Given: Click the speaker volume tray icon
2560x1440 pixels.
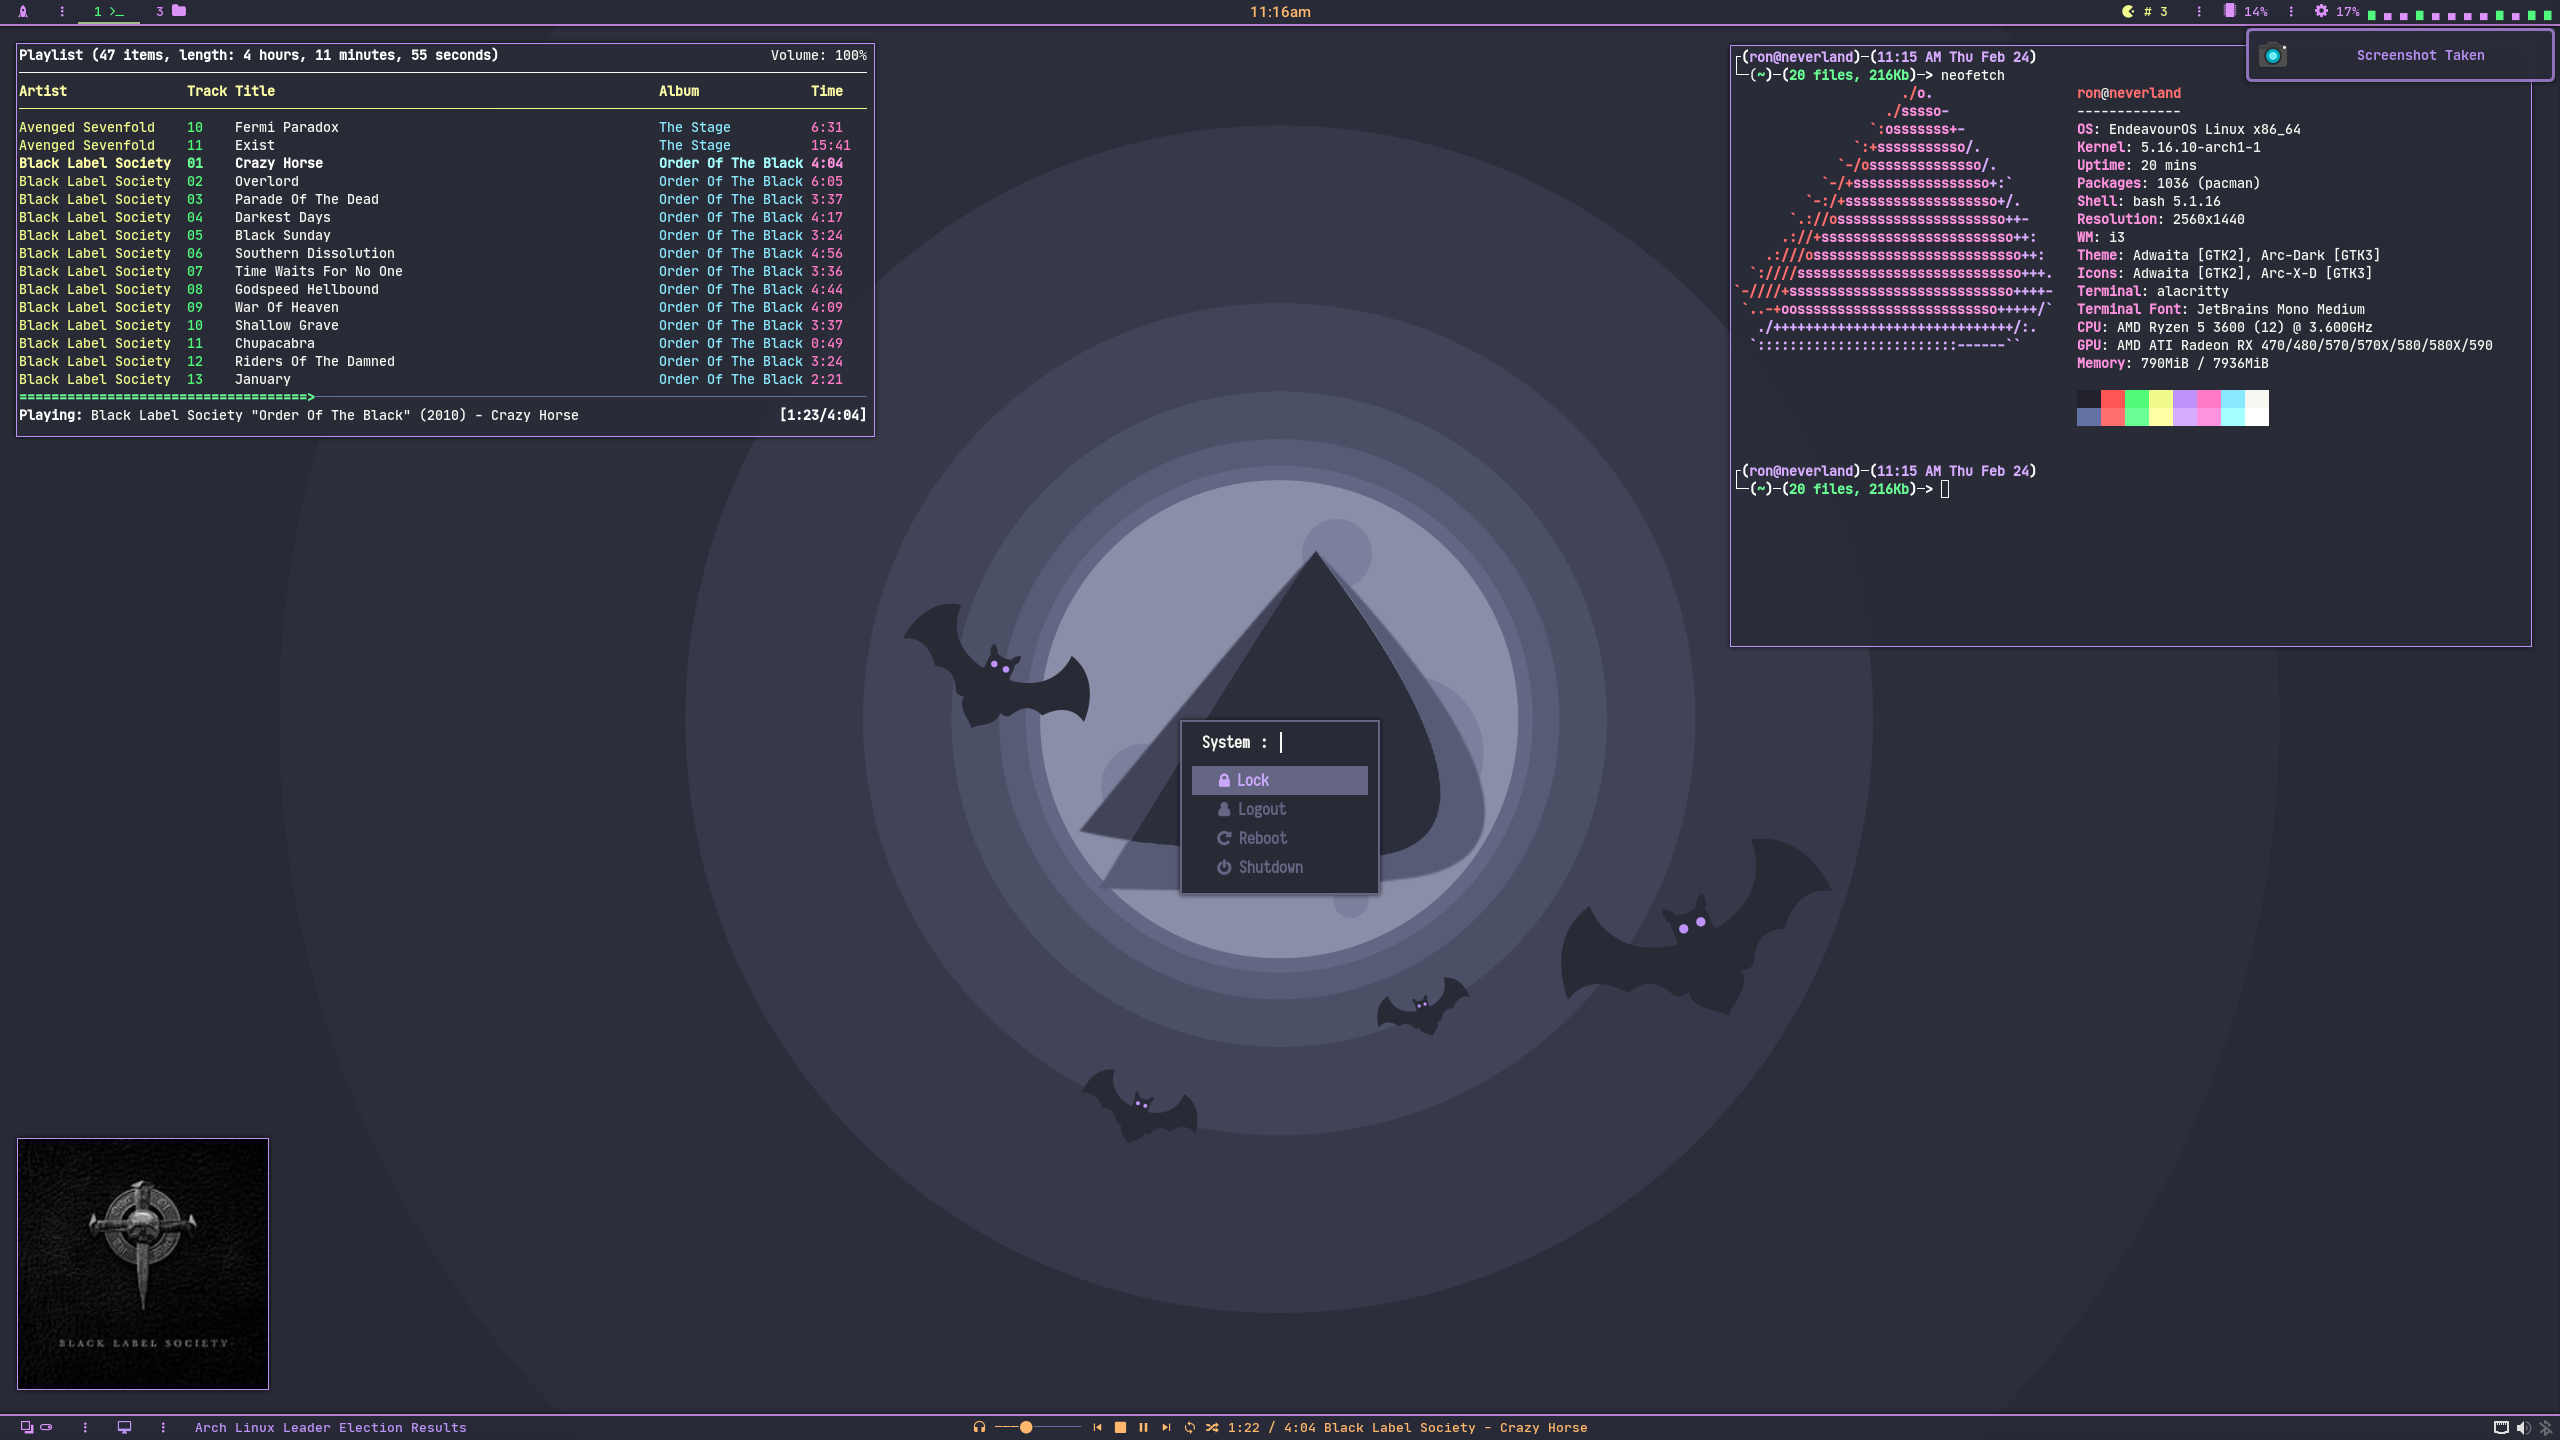Looking at the screenshot, I should tap(2523, 1427).
